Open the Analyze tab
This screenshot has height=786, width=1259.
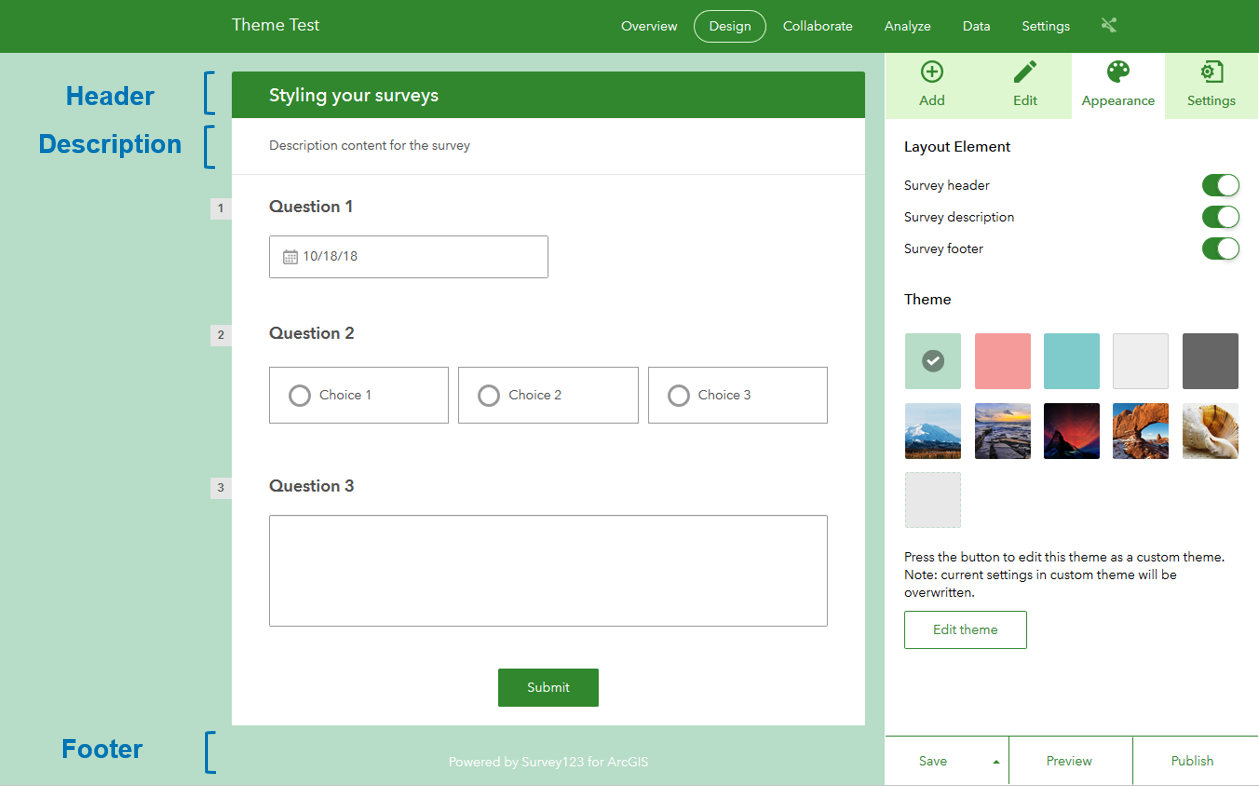point(907,26)
